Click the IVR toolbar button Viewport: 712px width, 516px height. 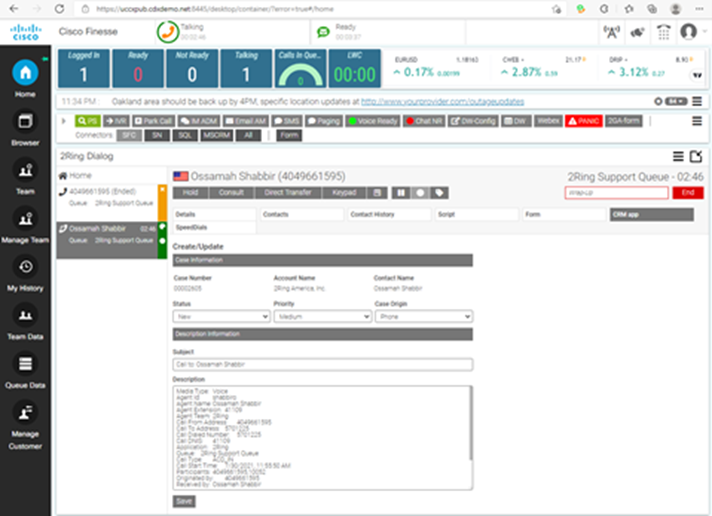tap(117, 121)
